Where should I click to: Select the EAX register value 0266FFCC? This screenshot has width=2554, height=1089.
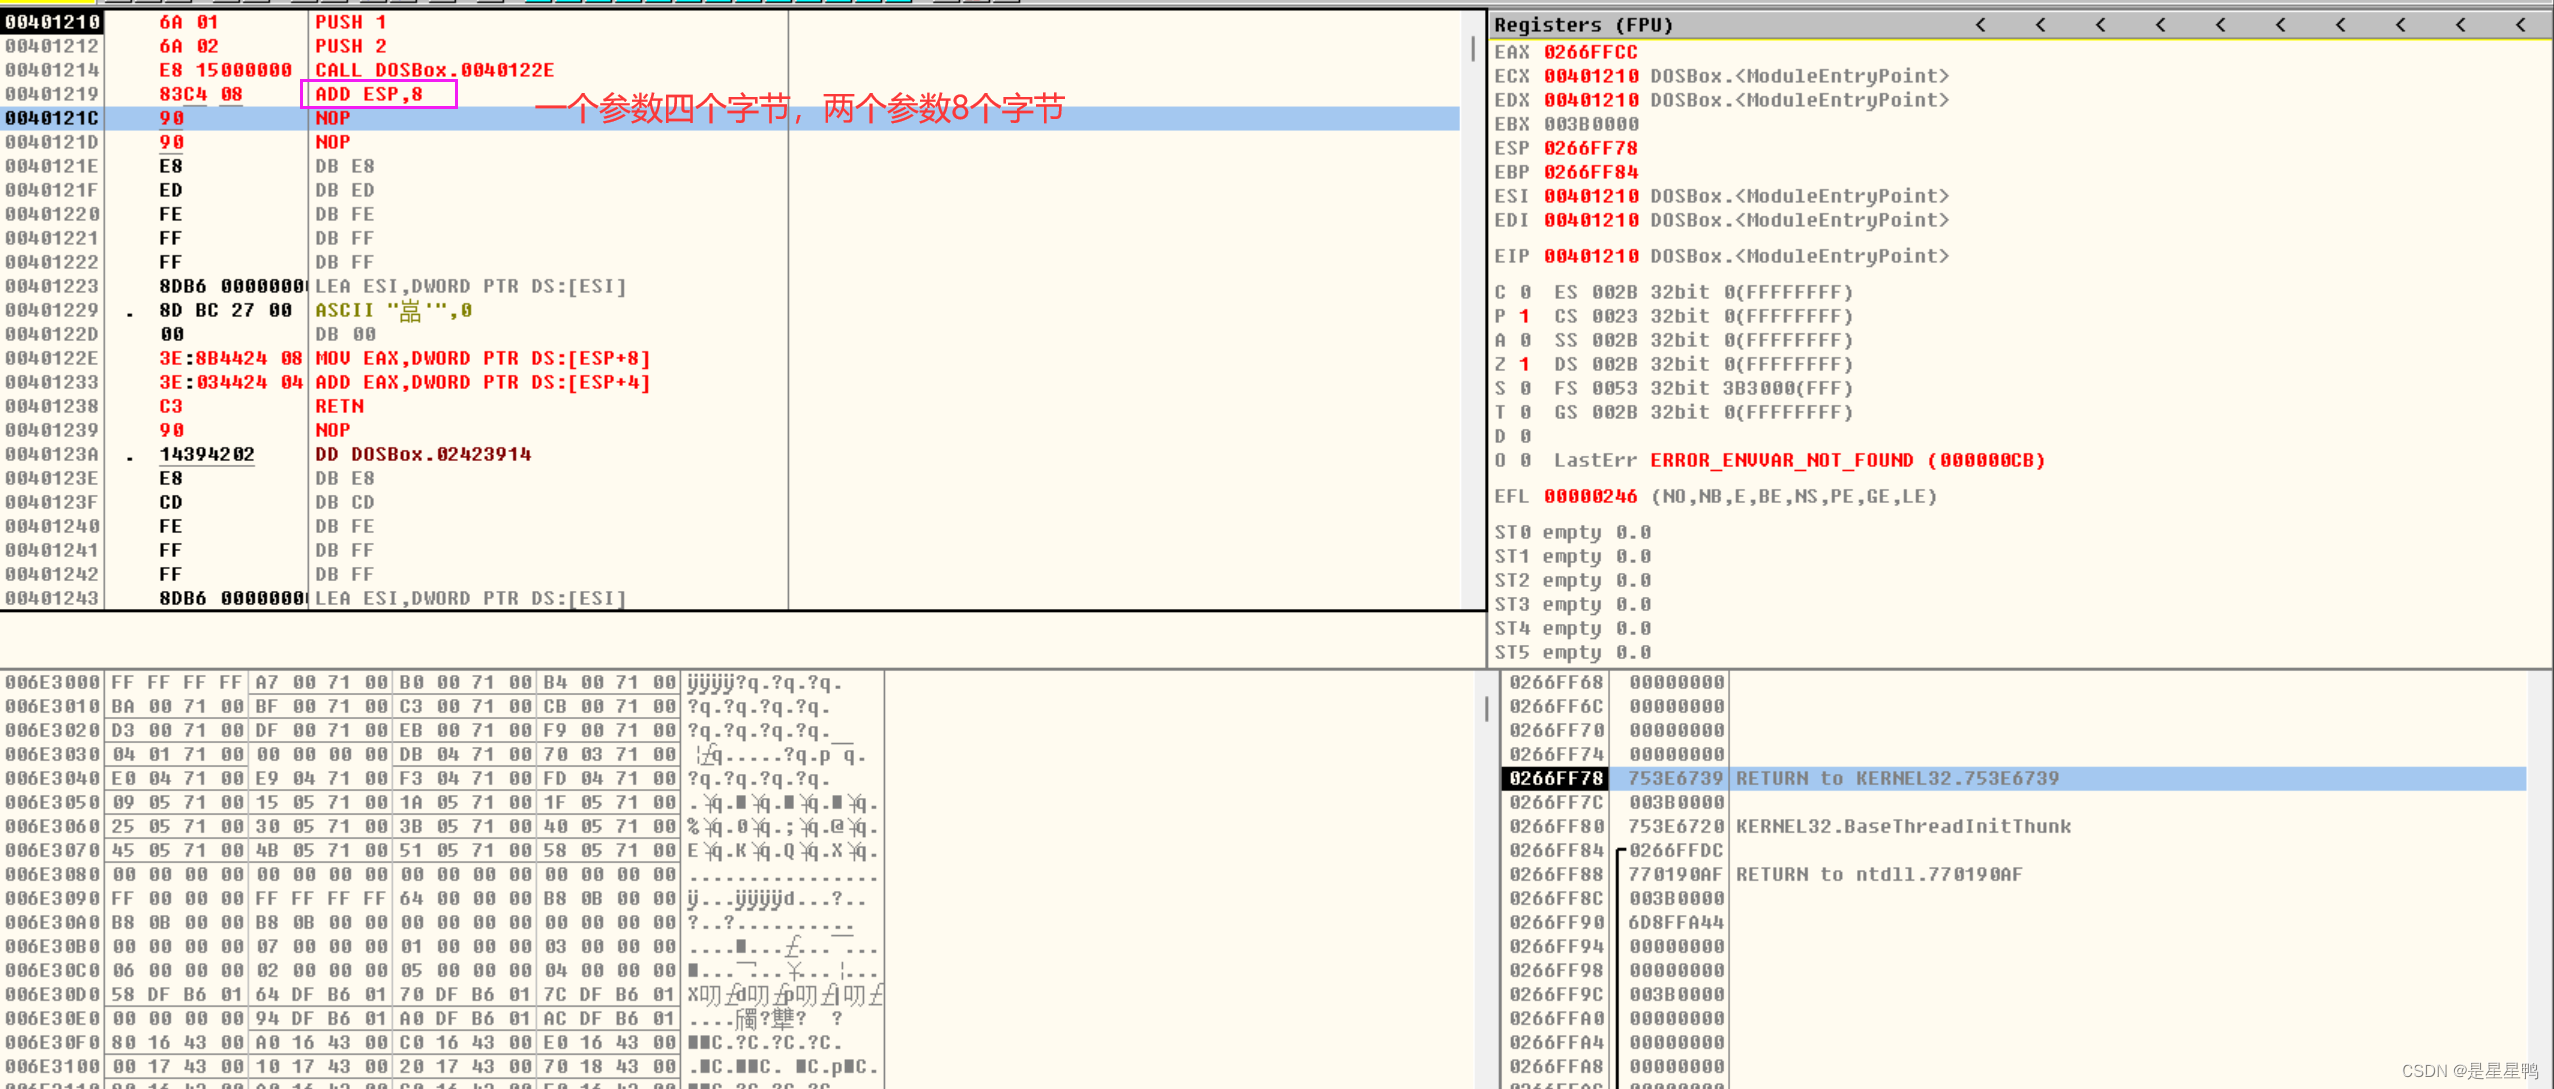point(1590,52)
